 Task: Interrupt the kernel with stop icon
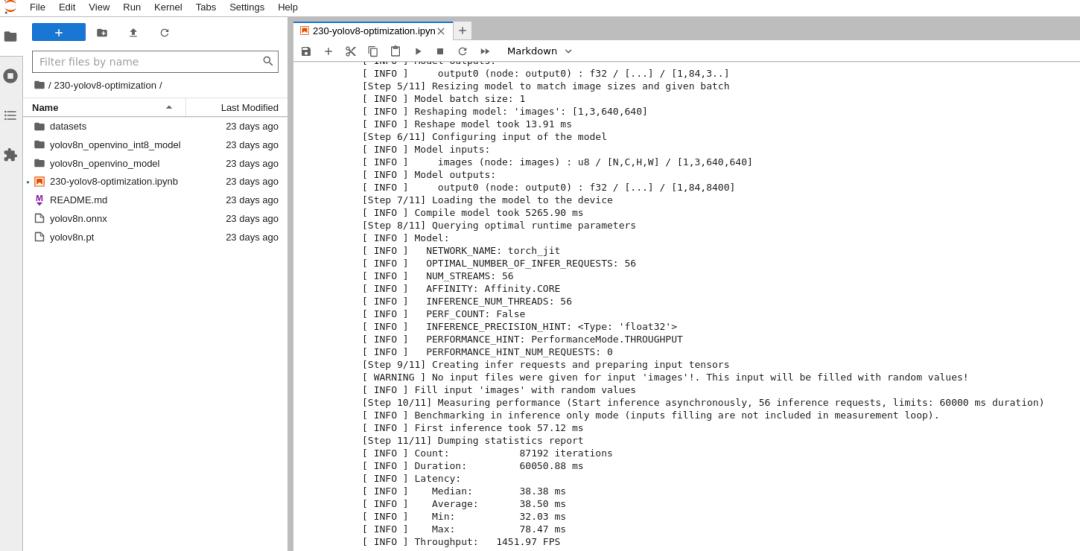[x=440, y=51]
